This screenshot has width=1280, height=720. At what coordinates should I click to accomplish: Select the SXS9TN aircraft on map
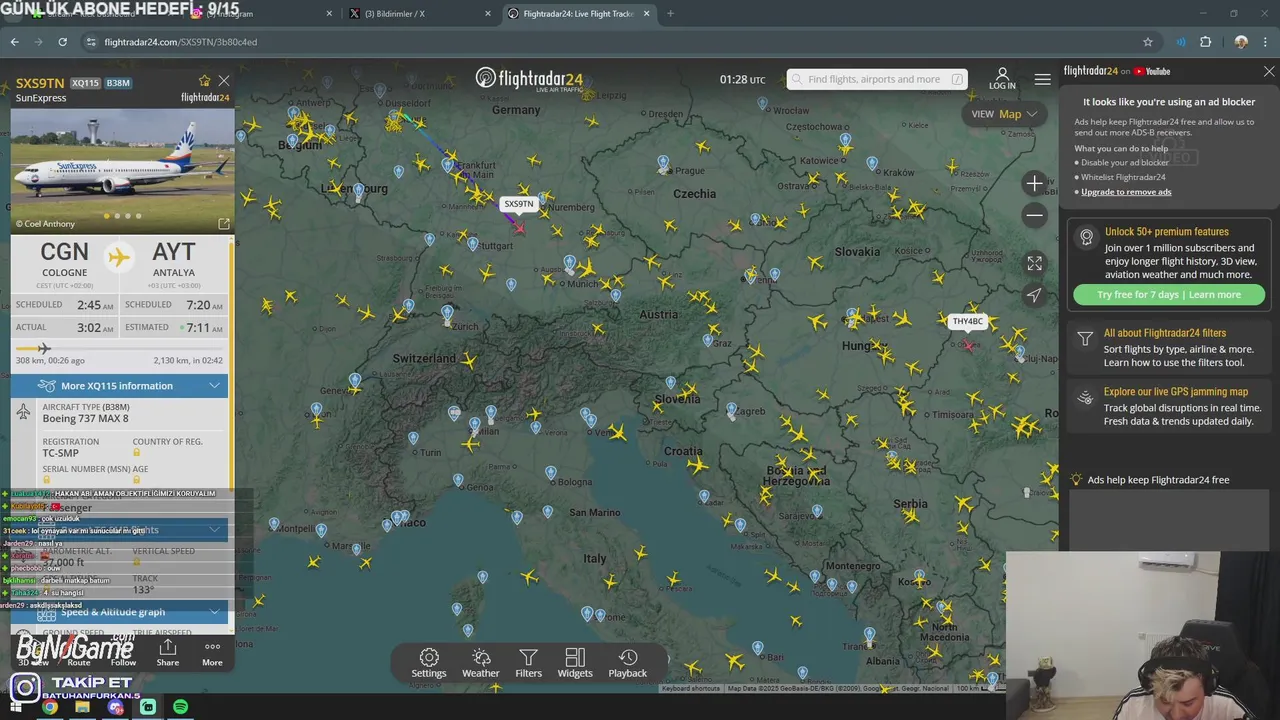tap(519, 227)
